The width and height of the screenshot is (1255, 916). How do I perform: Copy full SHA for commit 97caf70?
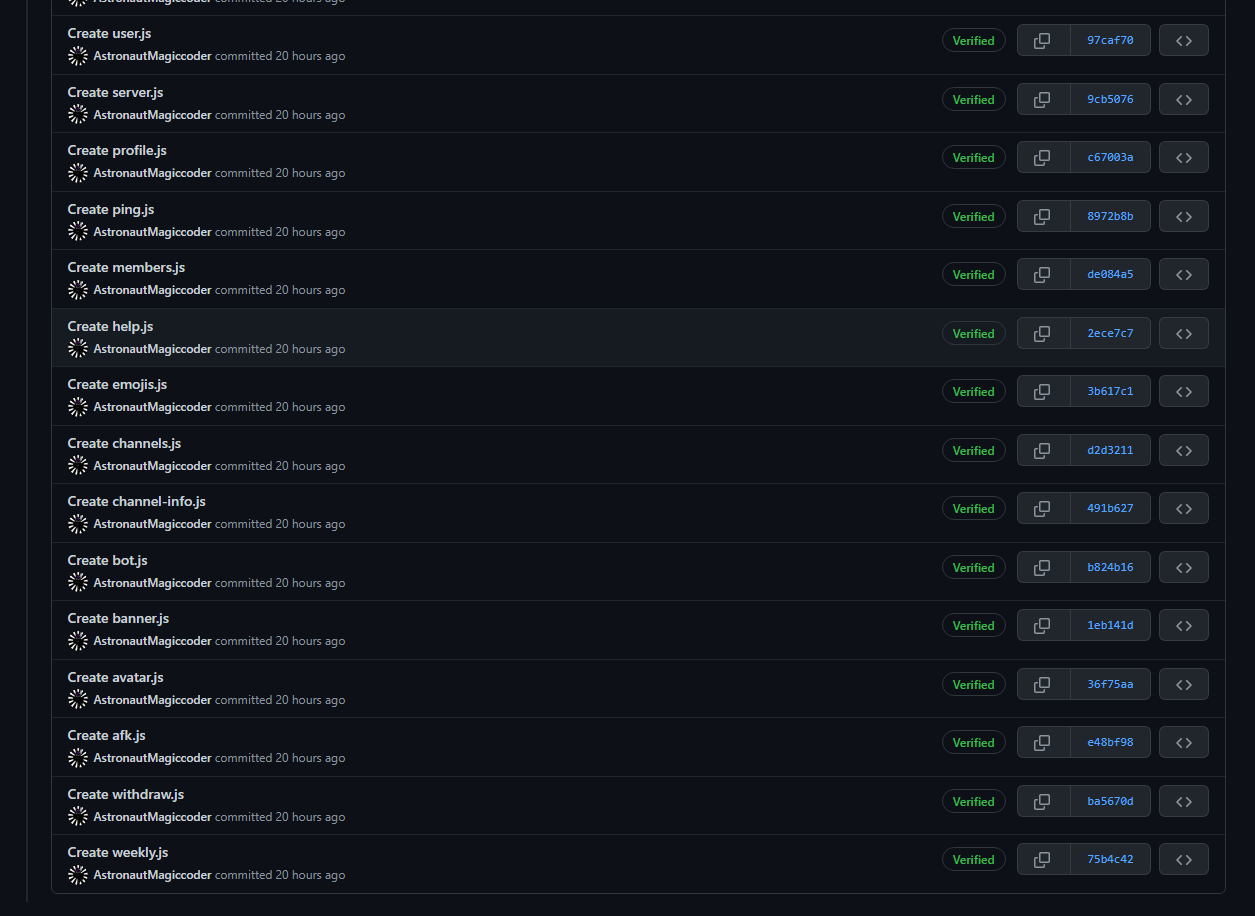(x=1043, y=41)
